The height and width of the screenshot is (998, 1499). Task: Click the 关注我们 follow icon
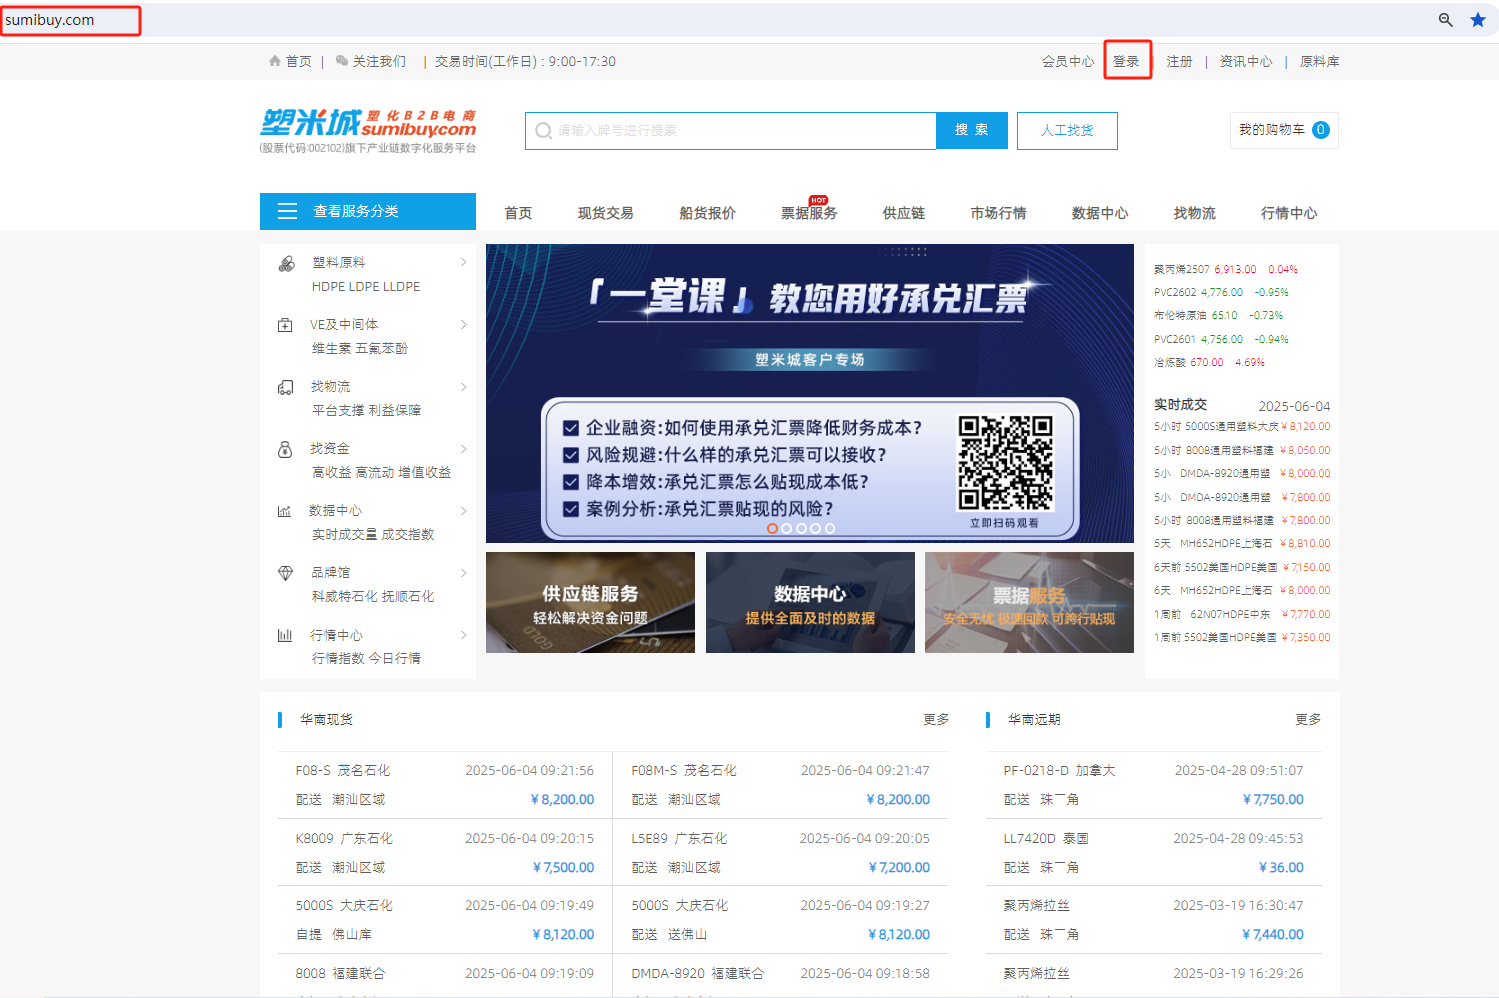(x=342, y=61)
